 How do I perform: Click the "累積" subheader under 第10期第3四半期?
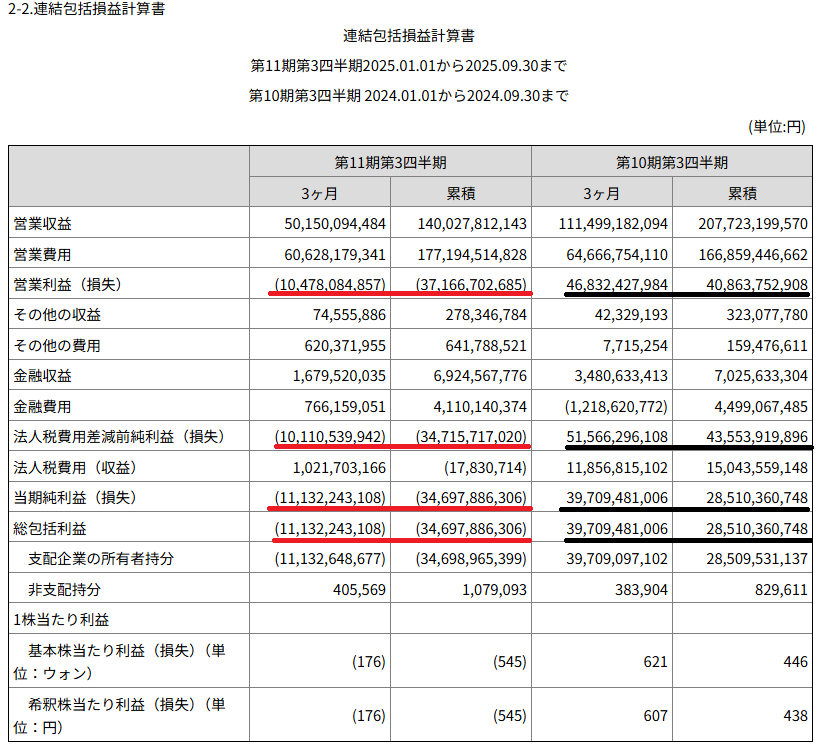click(x=742, y=193)
